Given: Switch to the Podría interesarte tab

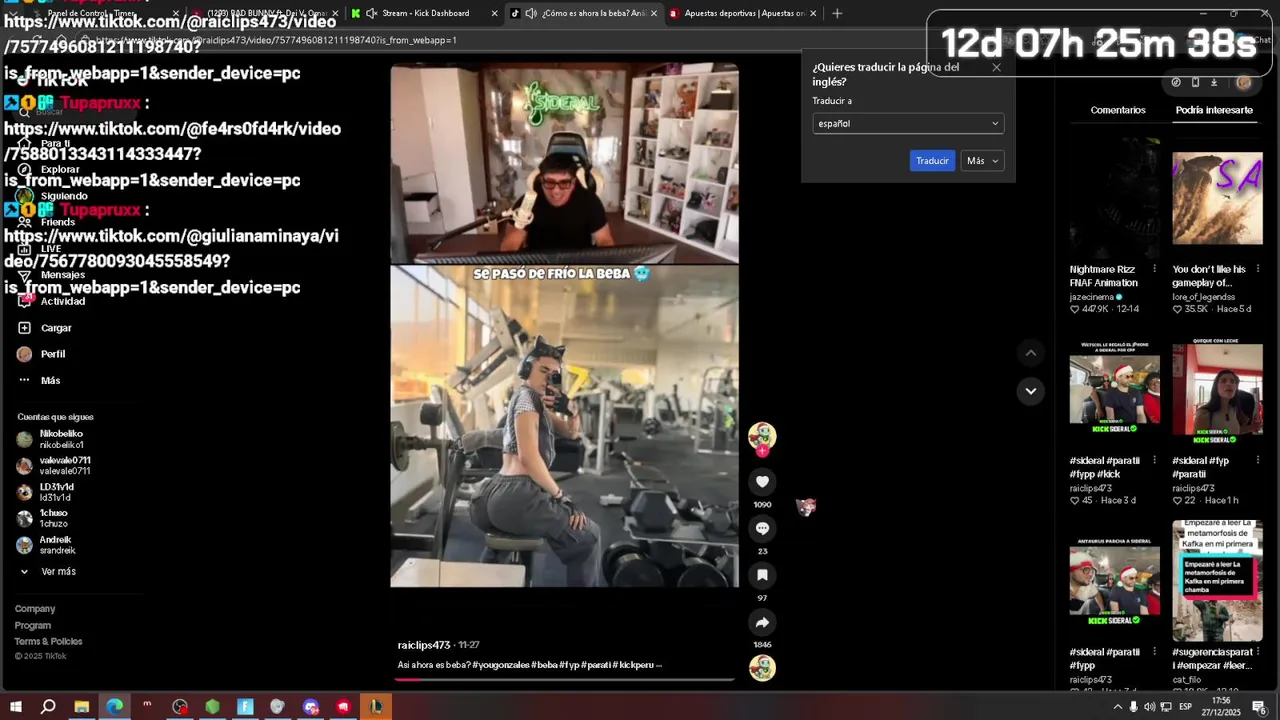Looking at the screenshot, I should [x=1214, y=110].
